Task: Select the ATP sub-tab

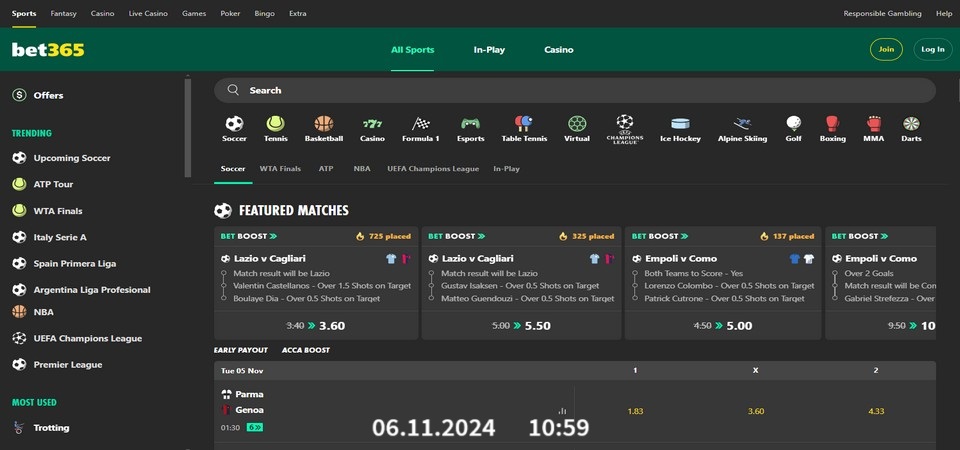Action: [326, 168]
